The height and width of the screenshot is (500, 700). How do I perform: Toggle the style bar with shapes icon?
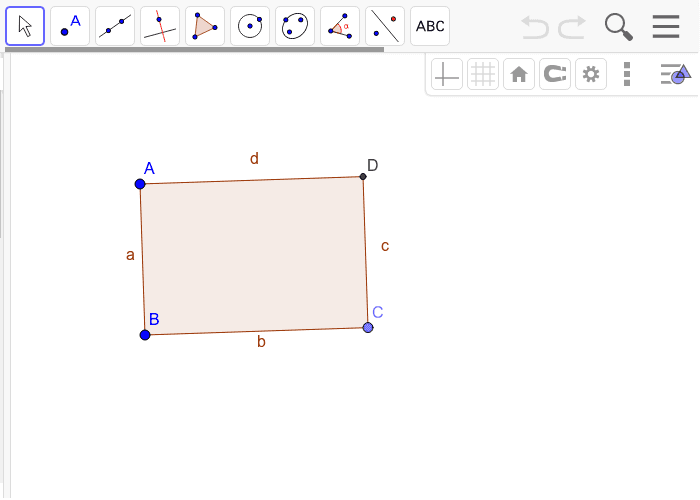675,74
